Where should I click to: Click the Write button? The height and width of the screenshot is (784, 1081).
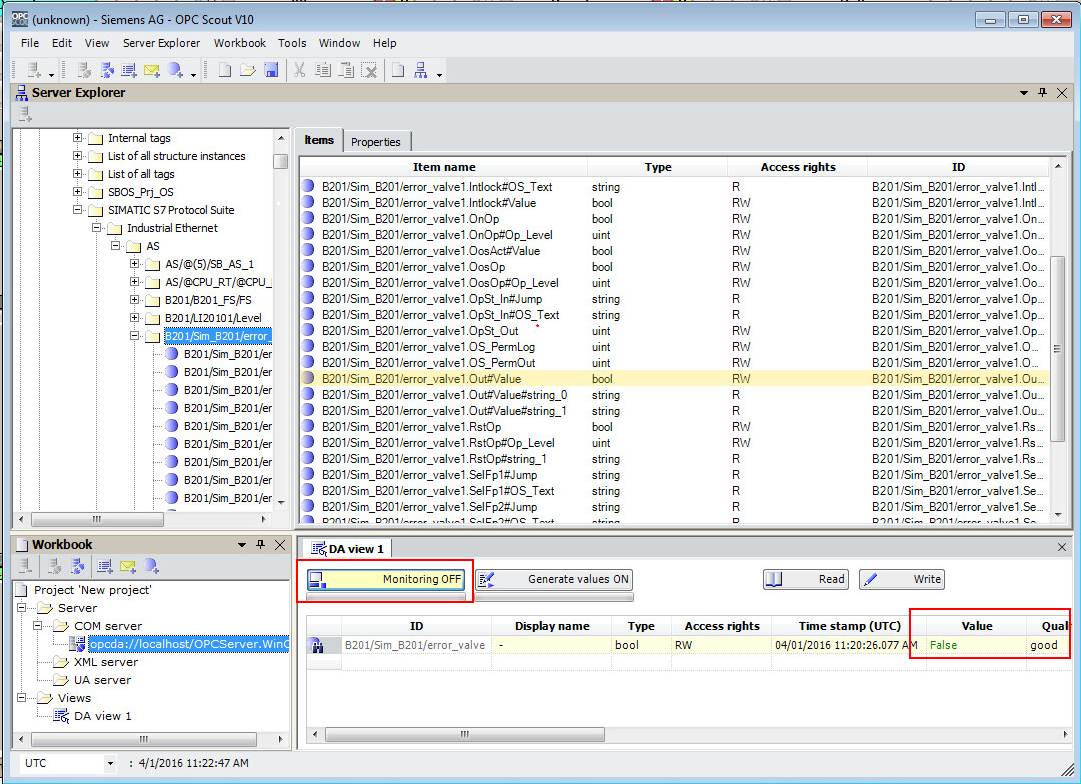pyautogui.click(x=901, y=579)
